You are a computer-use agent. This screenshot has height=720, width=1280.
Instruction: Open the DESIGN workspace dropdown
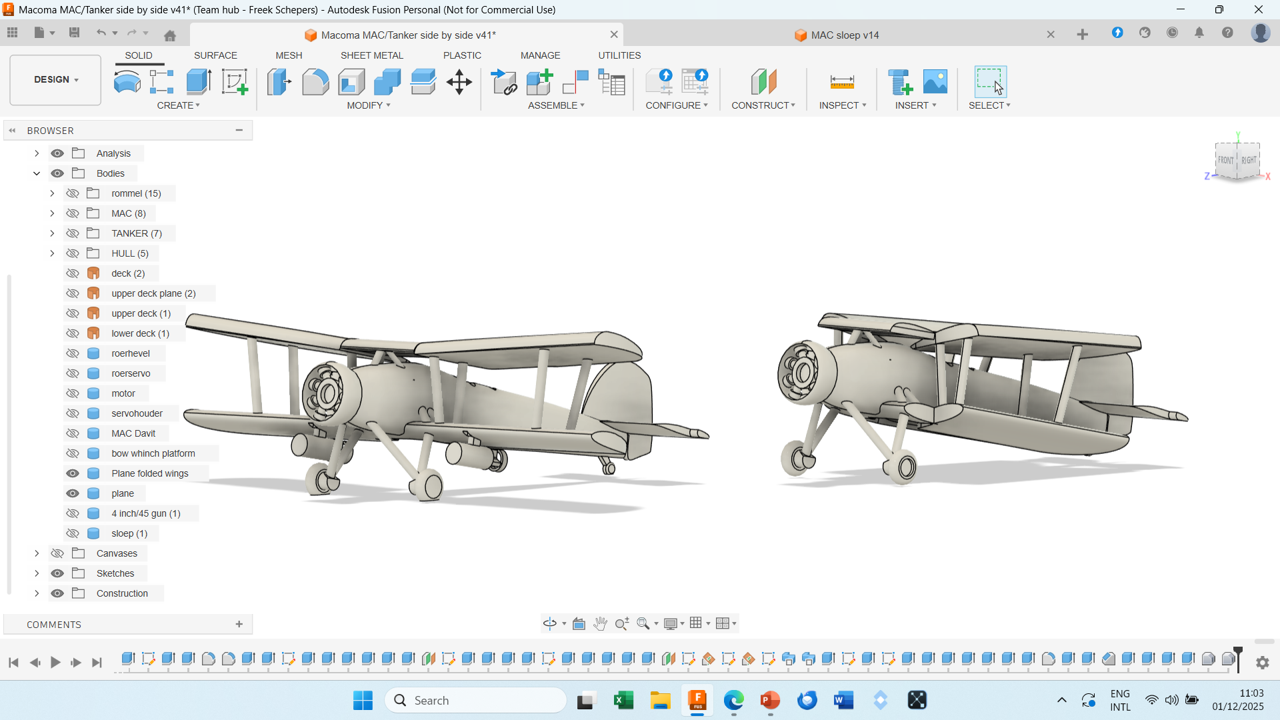click(x=55, y=80)
